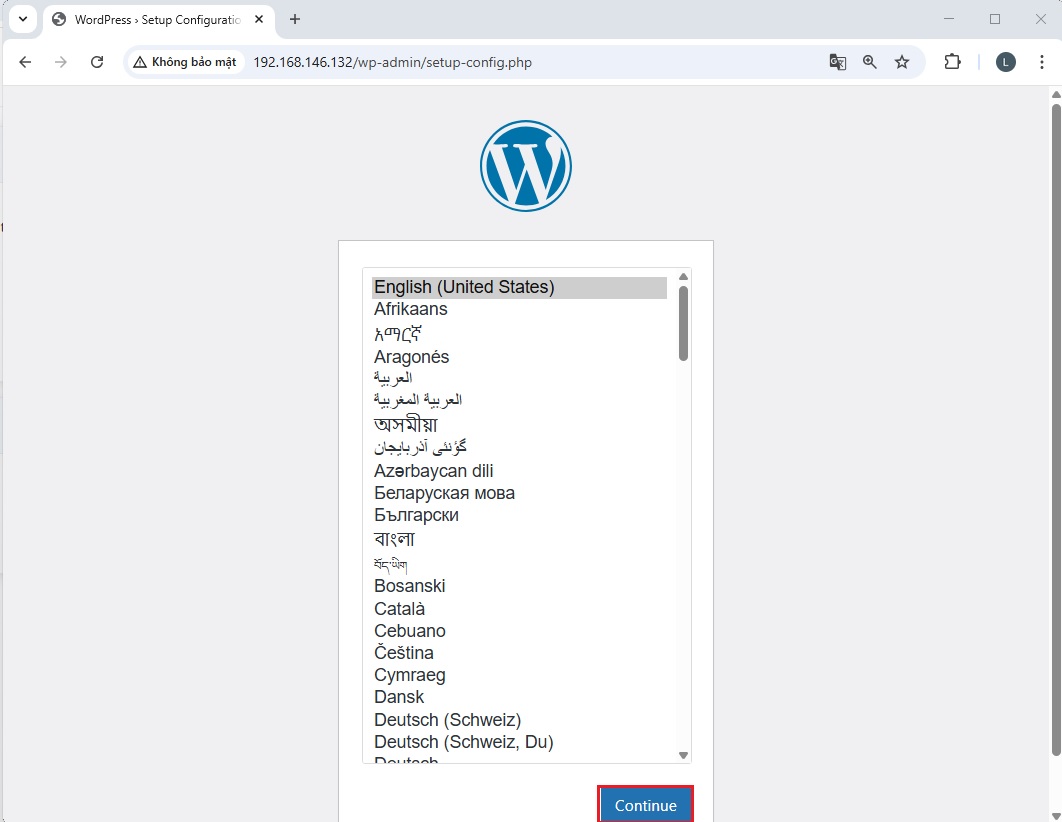The height and width of the screenshot is (822, 1062).
Task: Open a new tab with the plus button
Action: point(295,19)
